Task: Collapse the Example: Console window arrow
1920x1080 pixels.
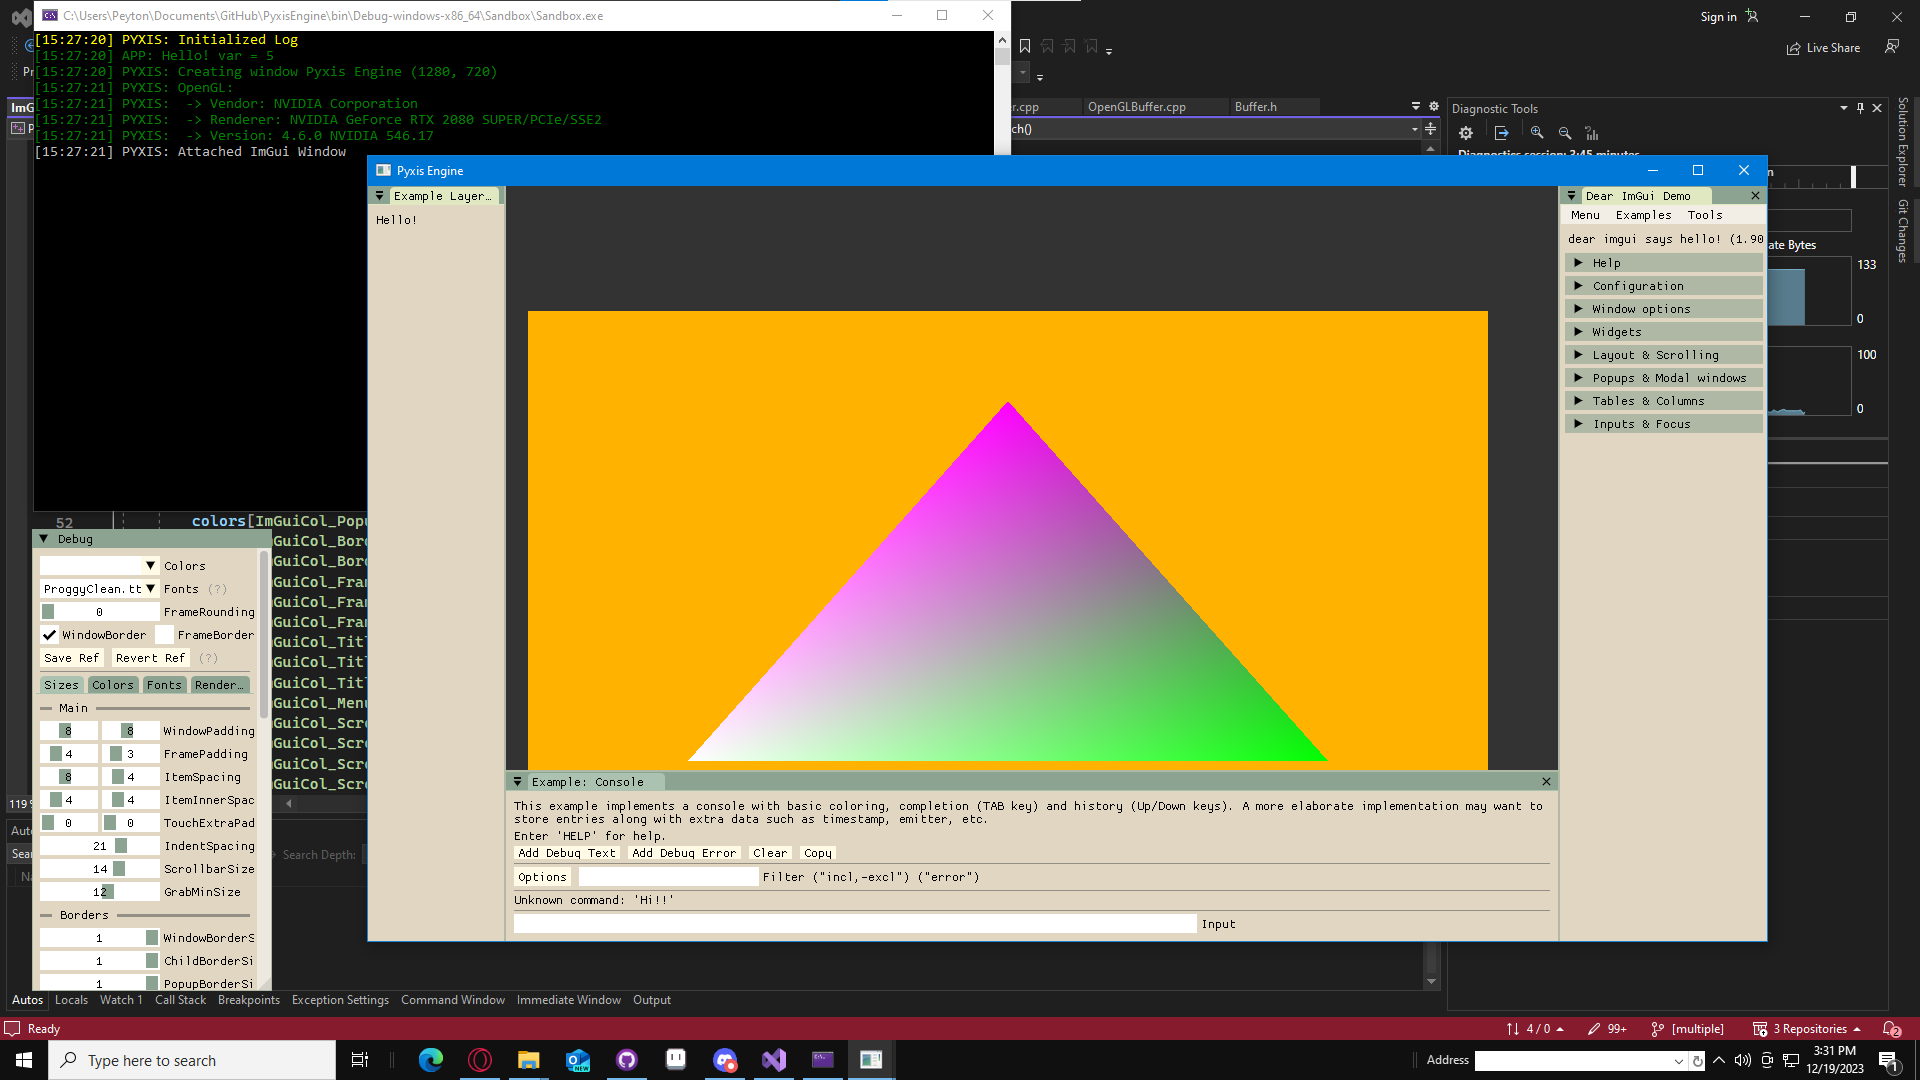Action: tap(518, 782)
